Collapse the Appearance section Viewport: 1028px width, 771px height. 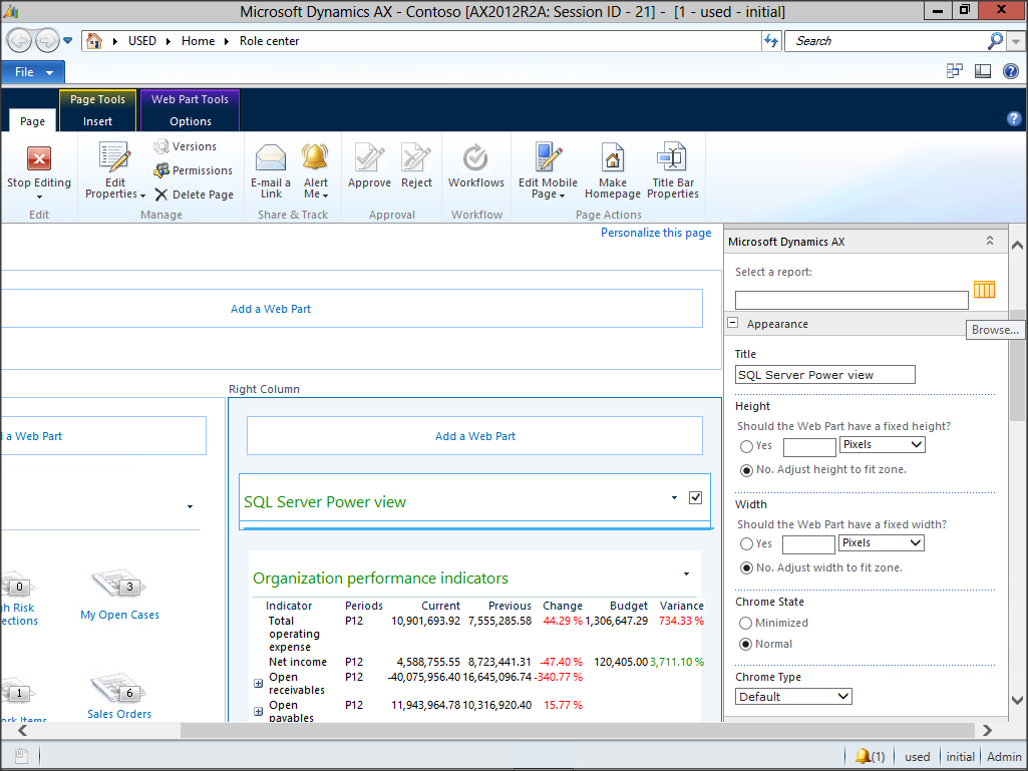tap(733, 324)
